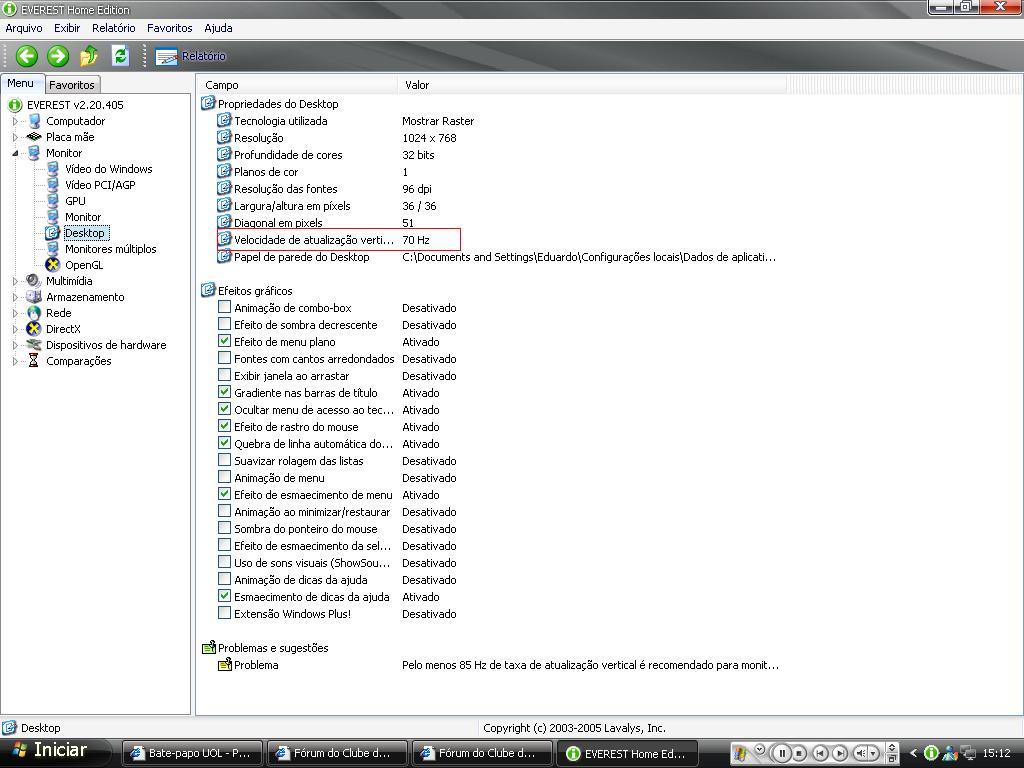Click the Propriedades do Desktop section icon
Viewport: 1024px width, 768px height.
(208, 103)
